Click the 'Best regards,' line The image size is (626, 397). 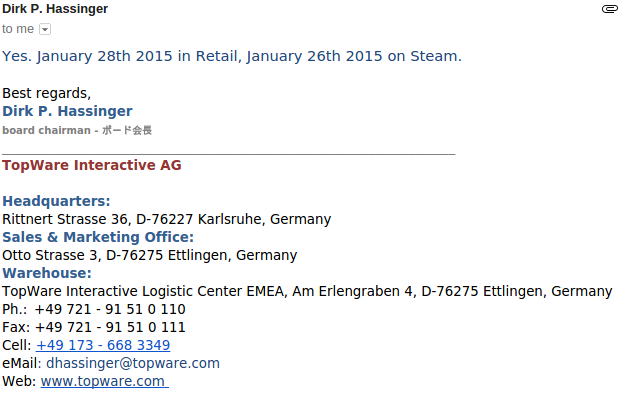coord(47,93)
